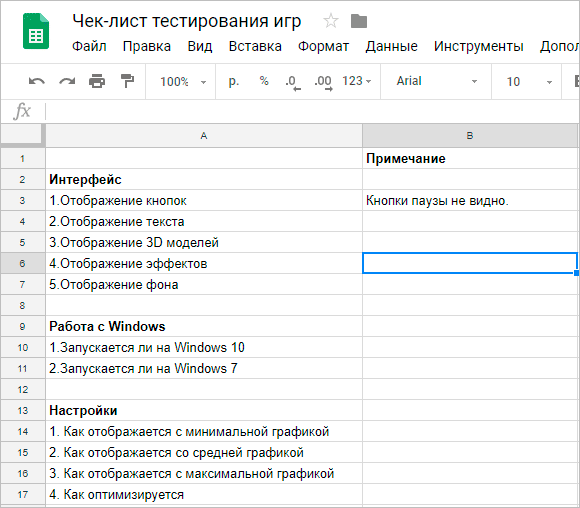
Task: Click the Google Sheets home icon
Action: 36,31
